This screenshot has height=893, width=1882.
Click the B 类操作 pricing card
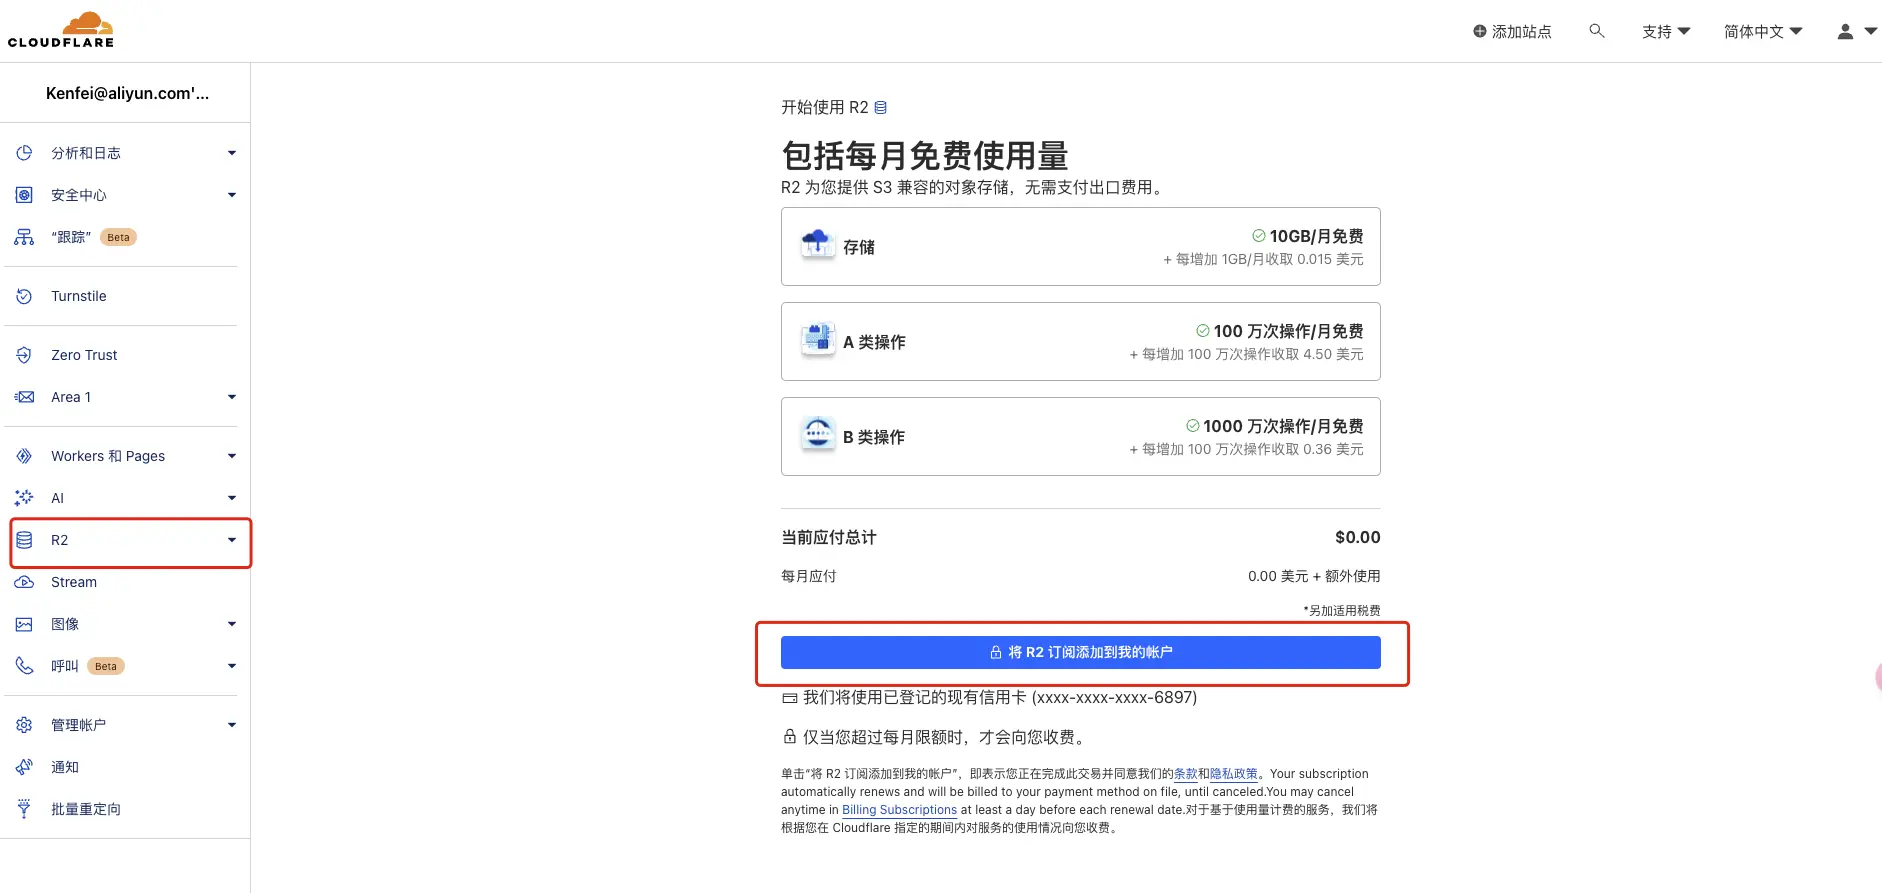(1080, 436)
